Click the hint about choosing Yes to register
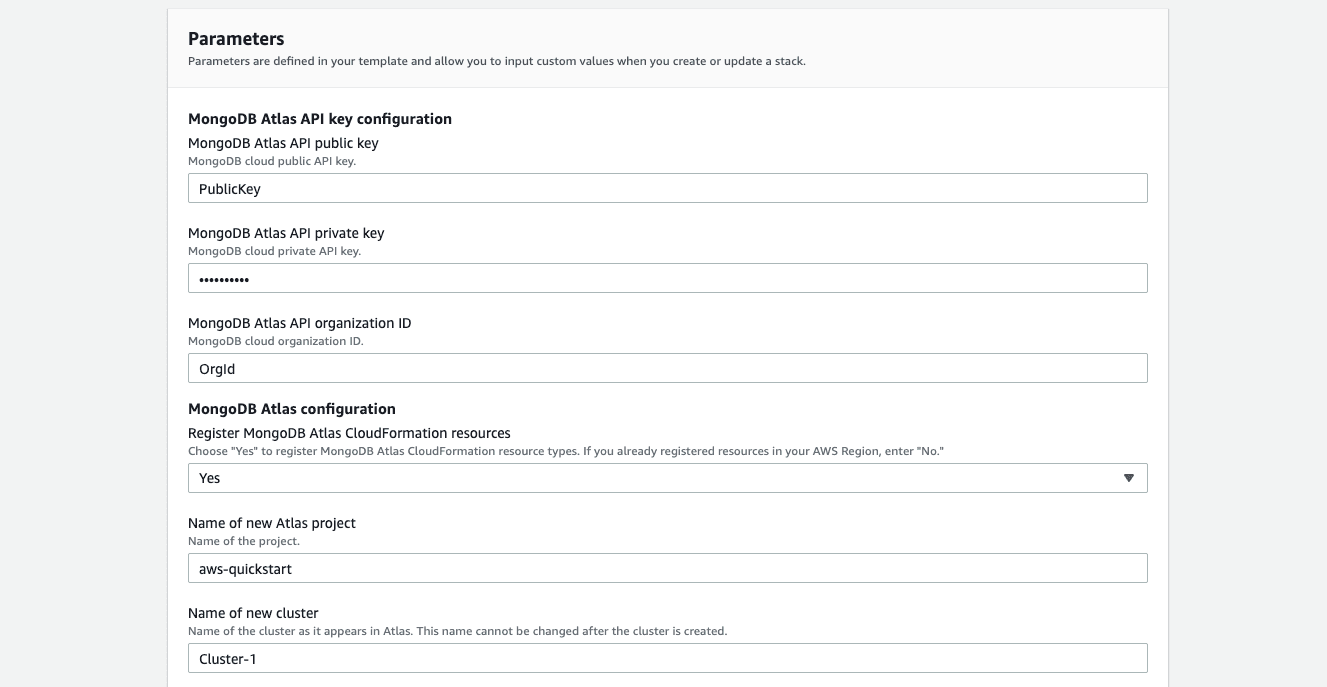The image size is (1327, 687). pos(566,451)
